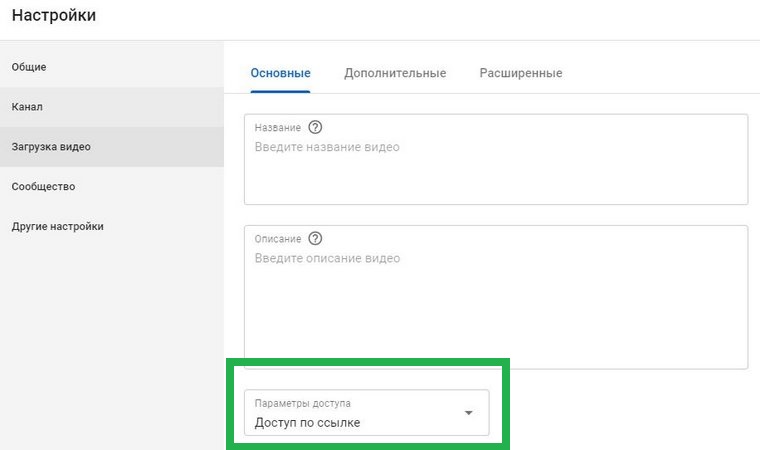Open Общие settings in the sidebar
Viewport: 760px width, 450px height.
(29, 67)
